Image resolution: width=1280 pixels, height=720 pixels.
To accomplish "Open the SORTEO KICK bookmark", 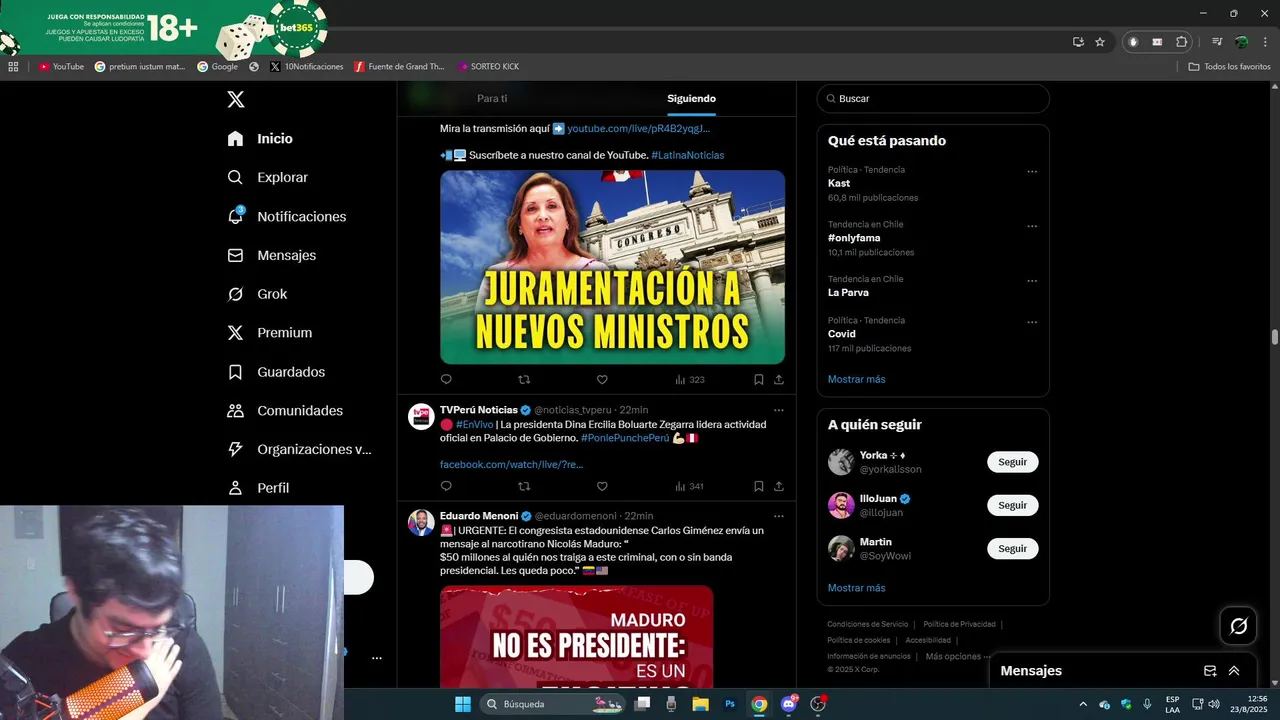I will [x=488, y=66].
